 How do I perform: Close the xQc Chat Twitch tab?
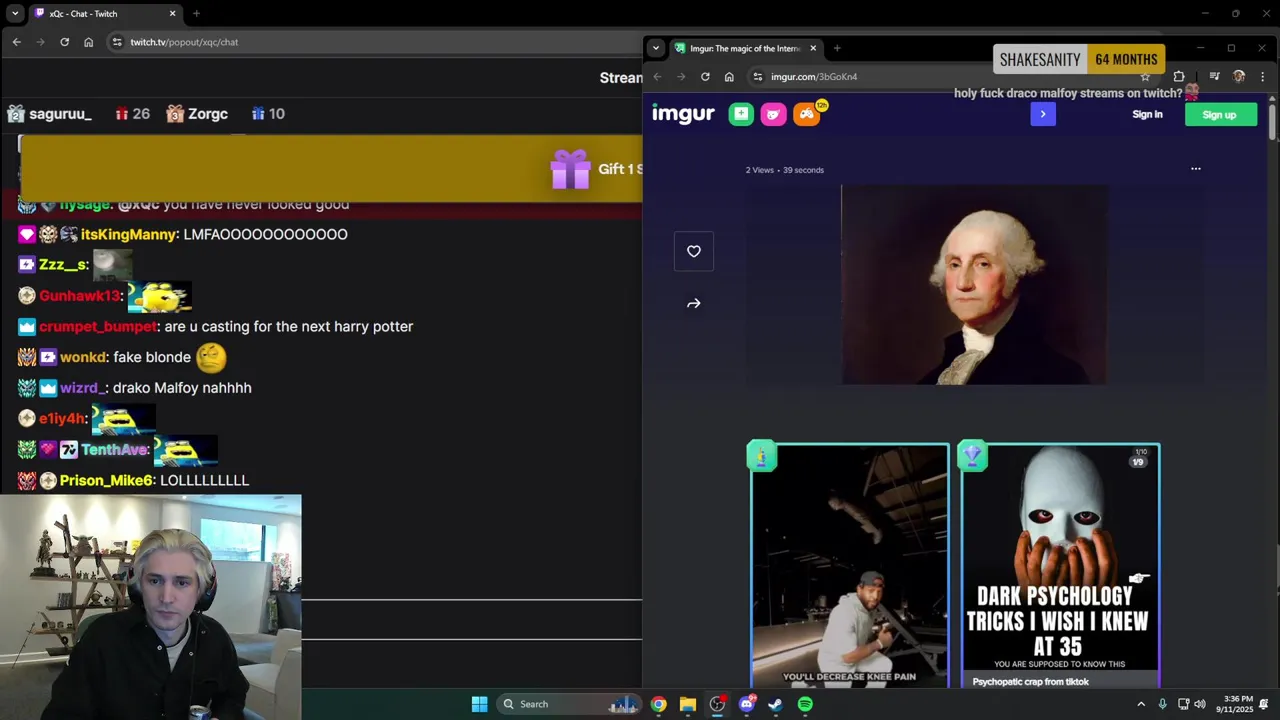click(172, 14)
